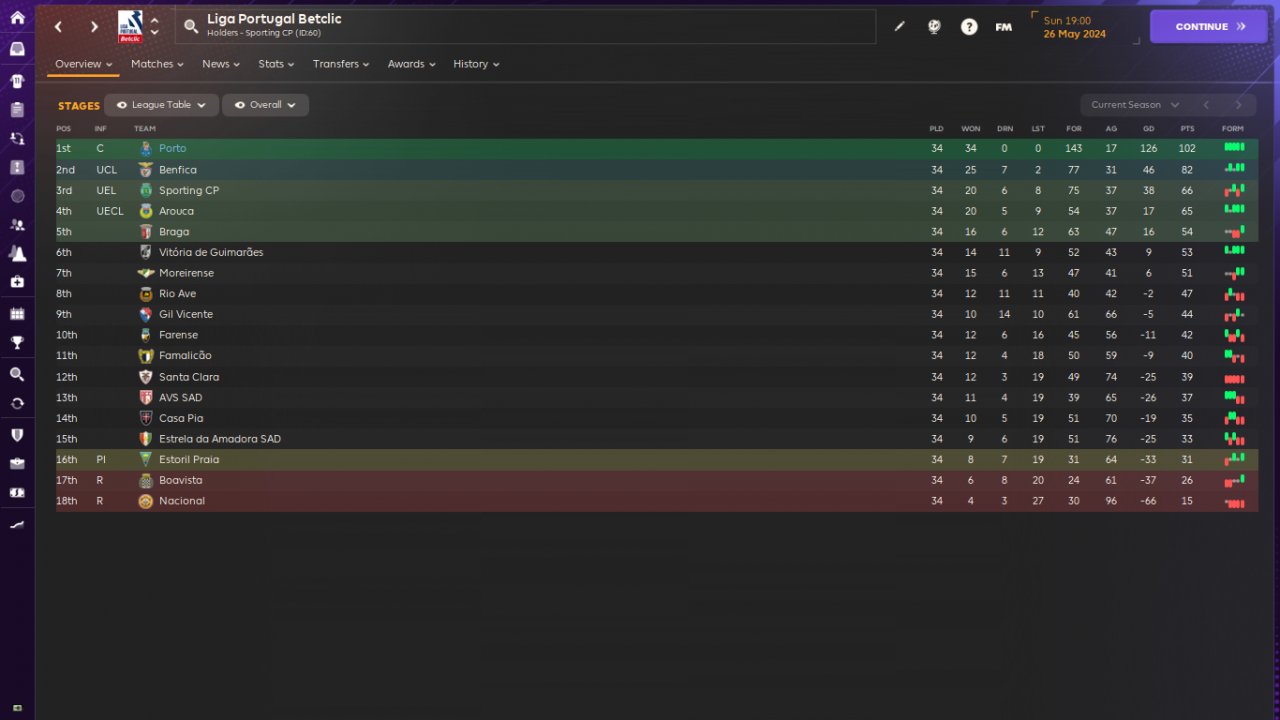Open the Matches tab dropdown
The width and height of the screenshot is (1280, 720).
click(x=157, y=64)
